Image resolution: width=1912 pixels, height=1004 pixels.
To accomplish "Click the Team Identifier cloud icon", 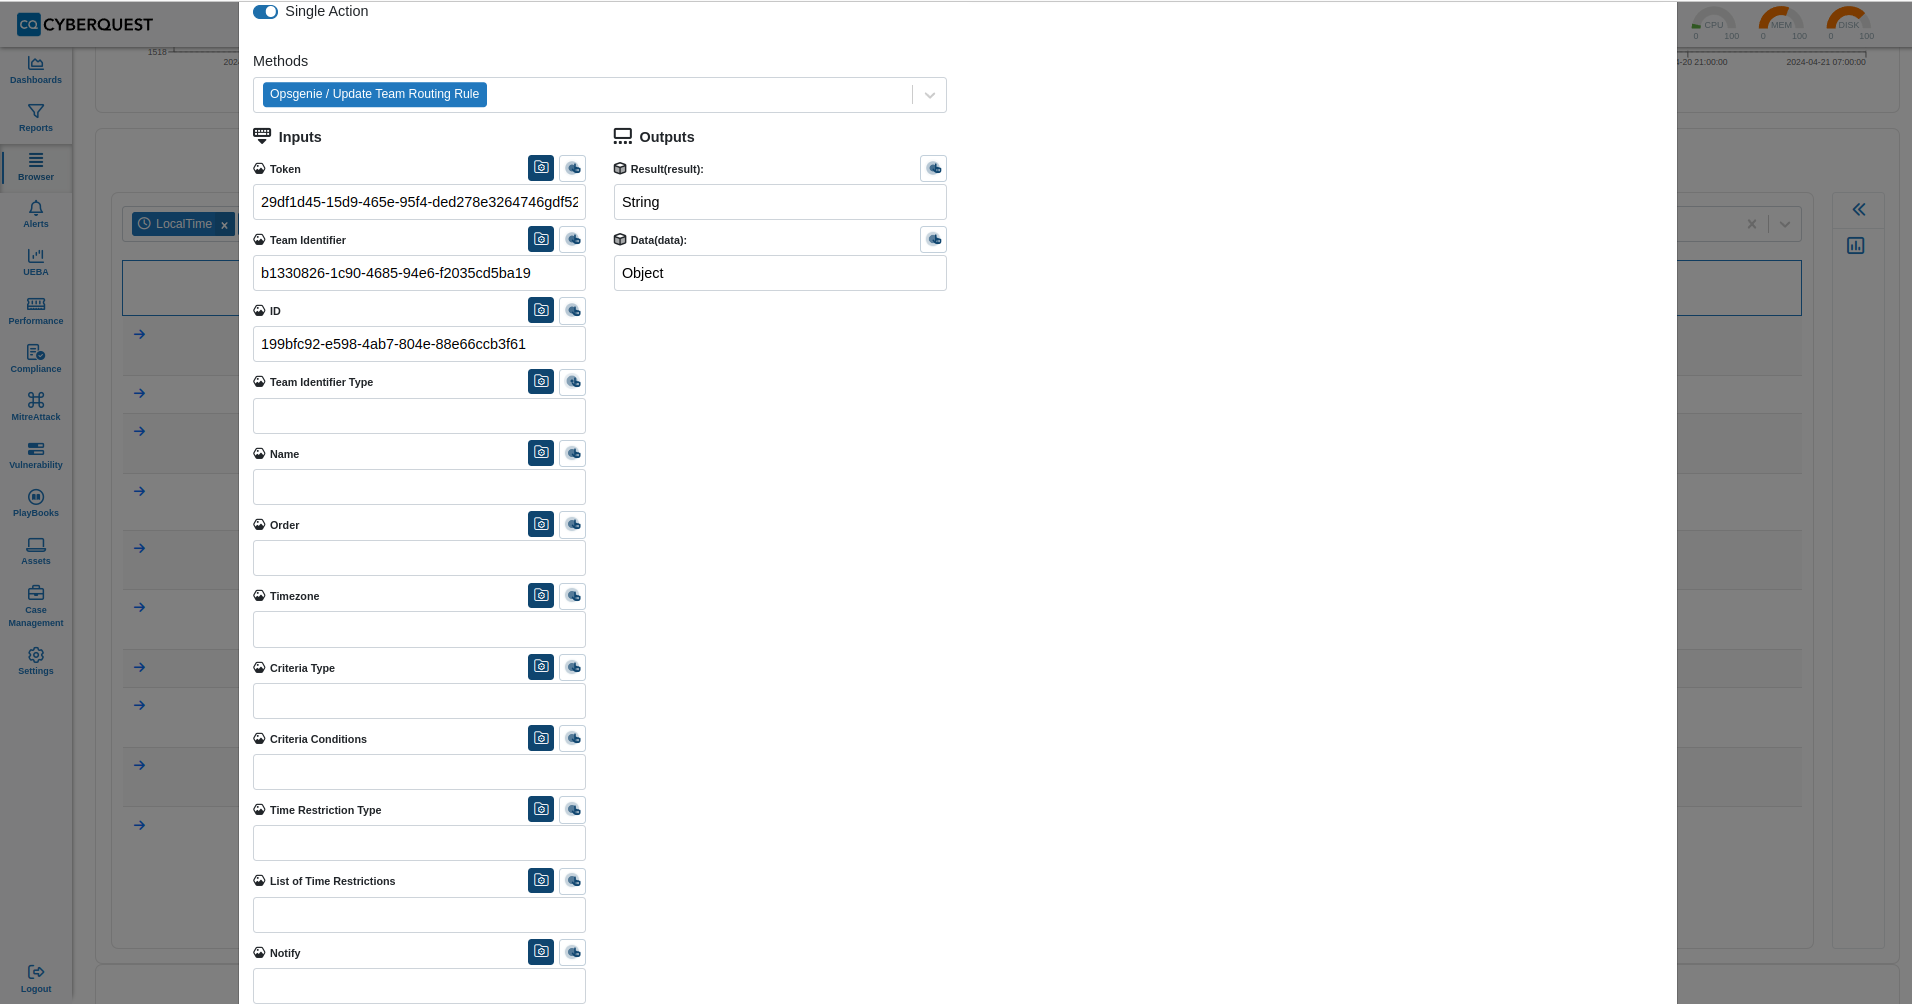I will click(x=573, y=239).
